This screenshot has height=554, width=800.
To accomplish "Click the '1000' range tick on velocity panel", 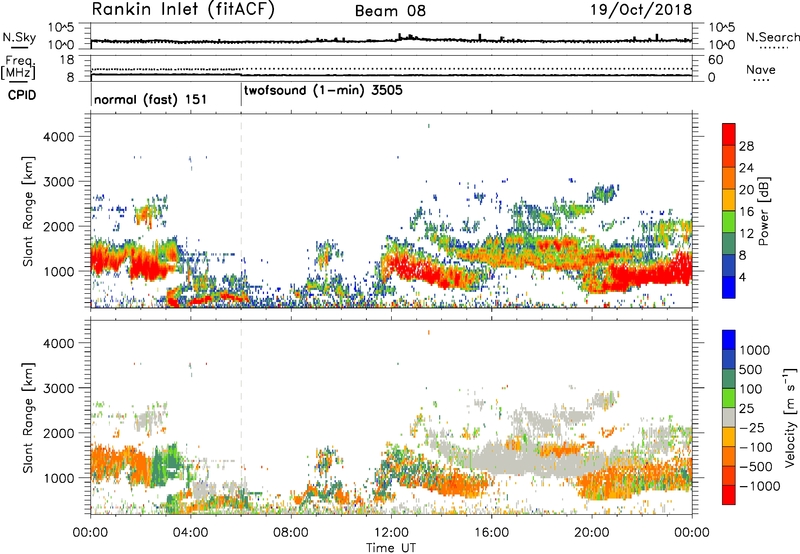I will (x=58, y=479).
